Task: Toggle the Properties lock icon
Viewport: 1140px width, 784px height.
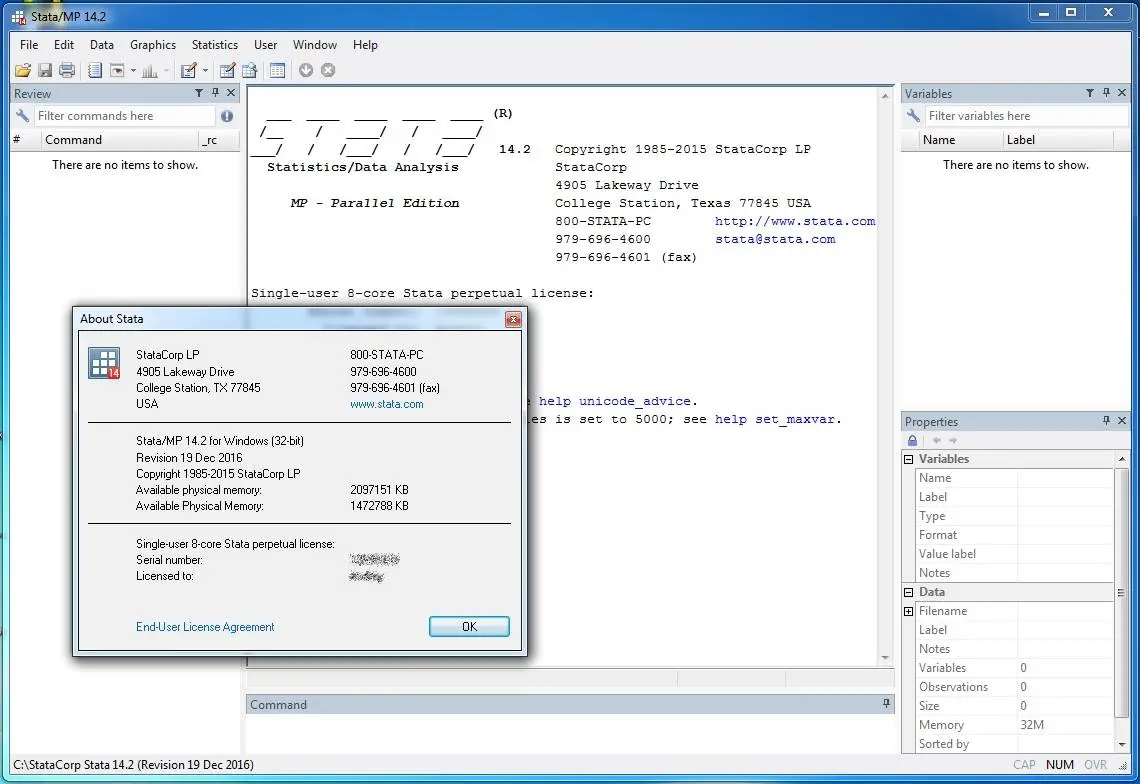Action: click(912, 440)
